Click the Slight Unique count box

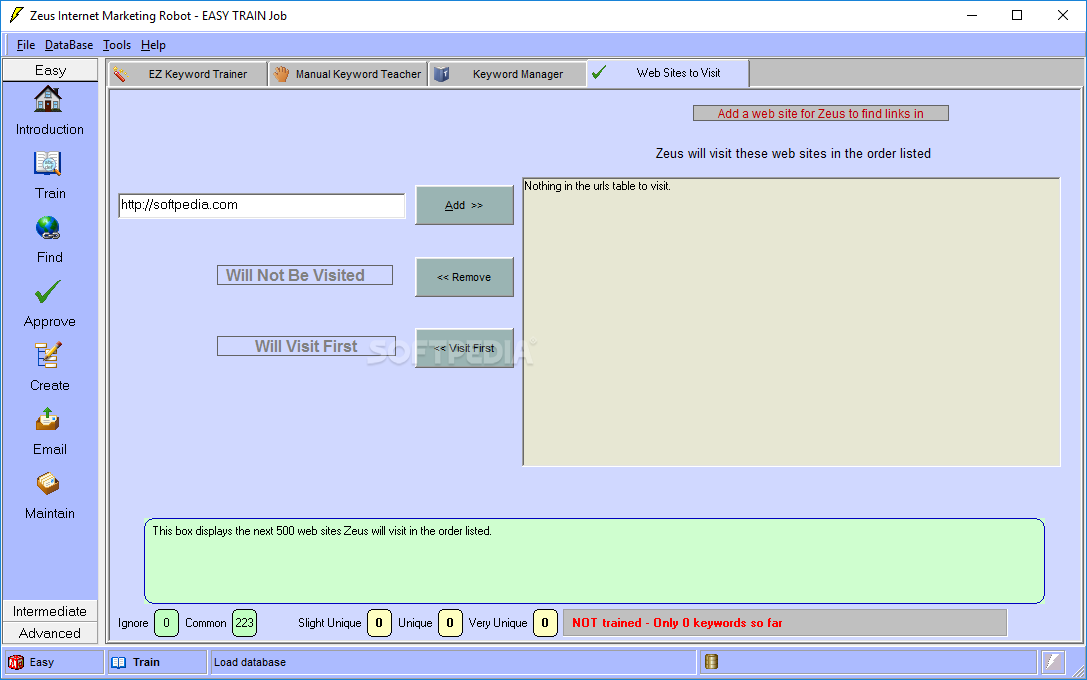coord(379,622)
